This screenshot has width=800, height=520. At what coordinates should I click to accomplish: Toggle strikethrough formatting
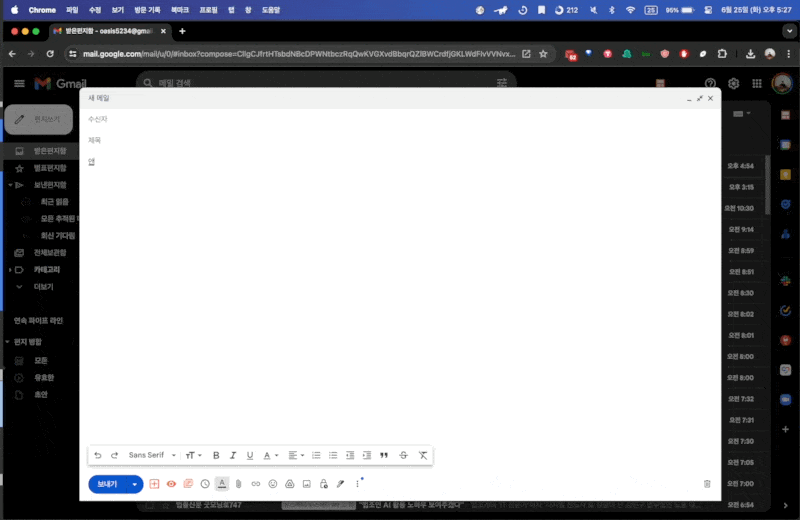pos(403,455)
